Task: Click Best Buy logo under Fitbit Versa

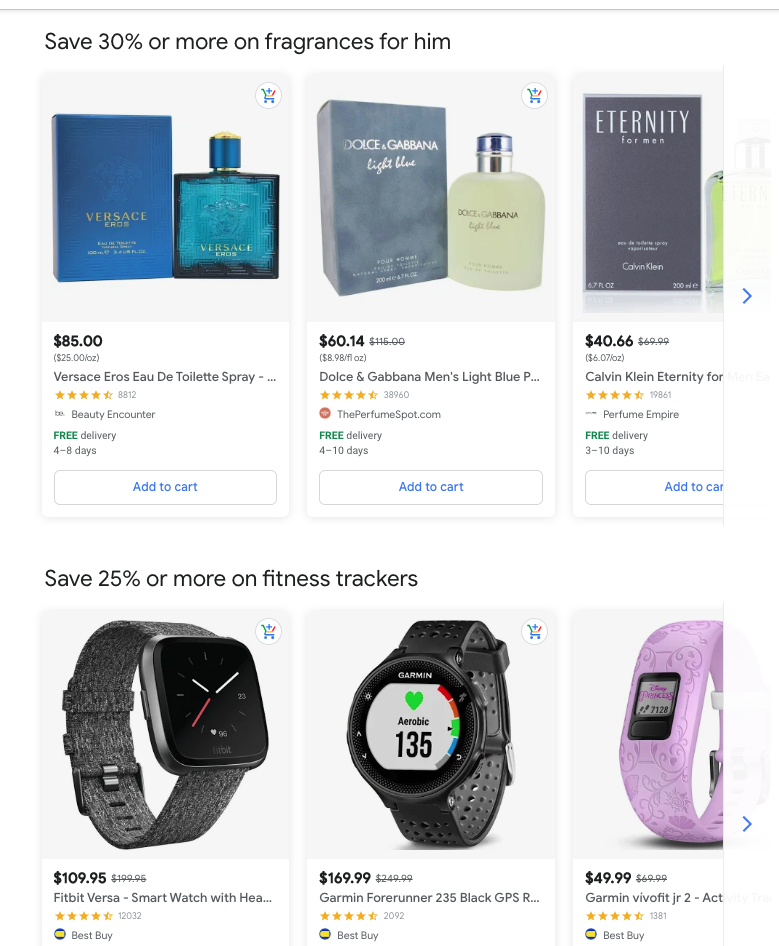Action: [x=60, y=935]
